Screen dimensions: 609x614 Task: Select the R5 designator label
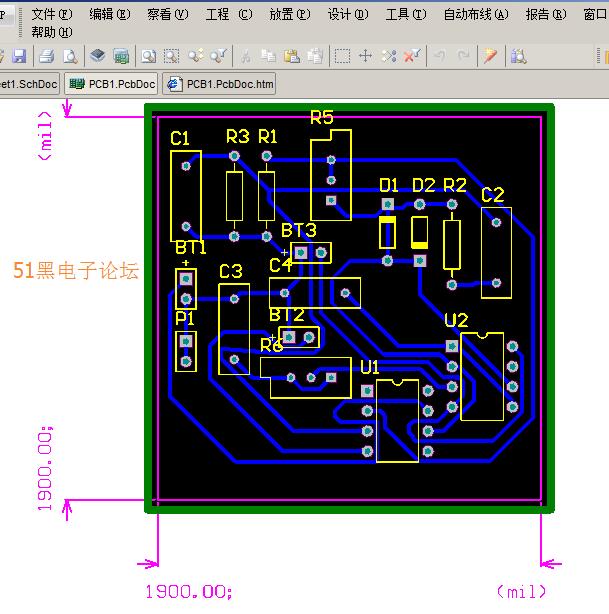click(322, 117)
